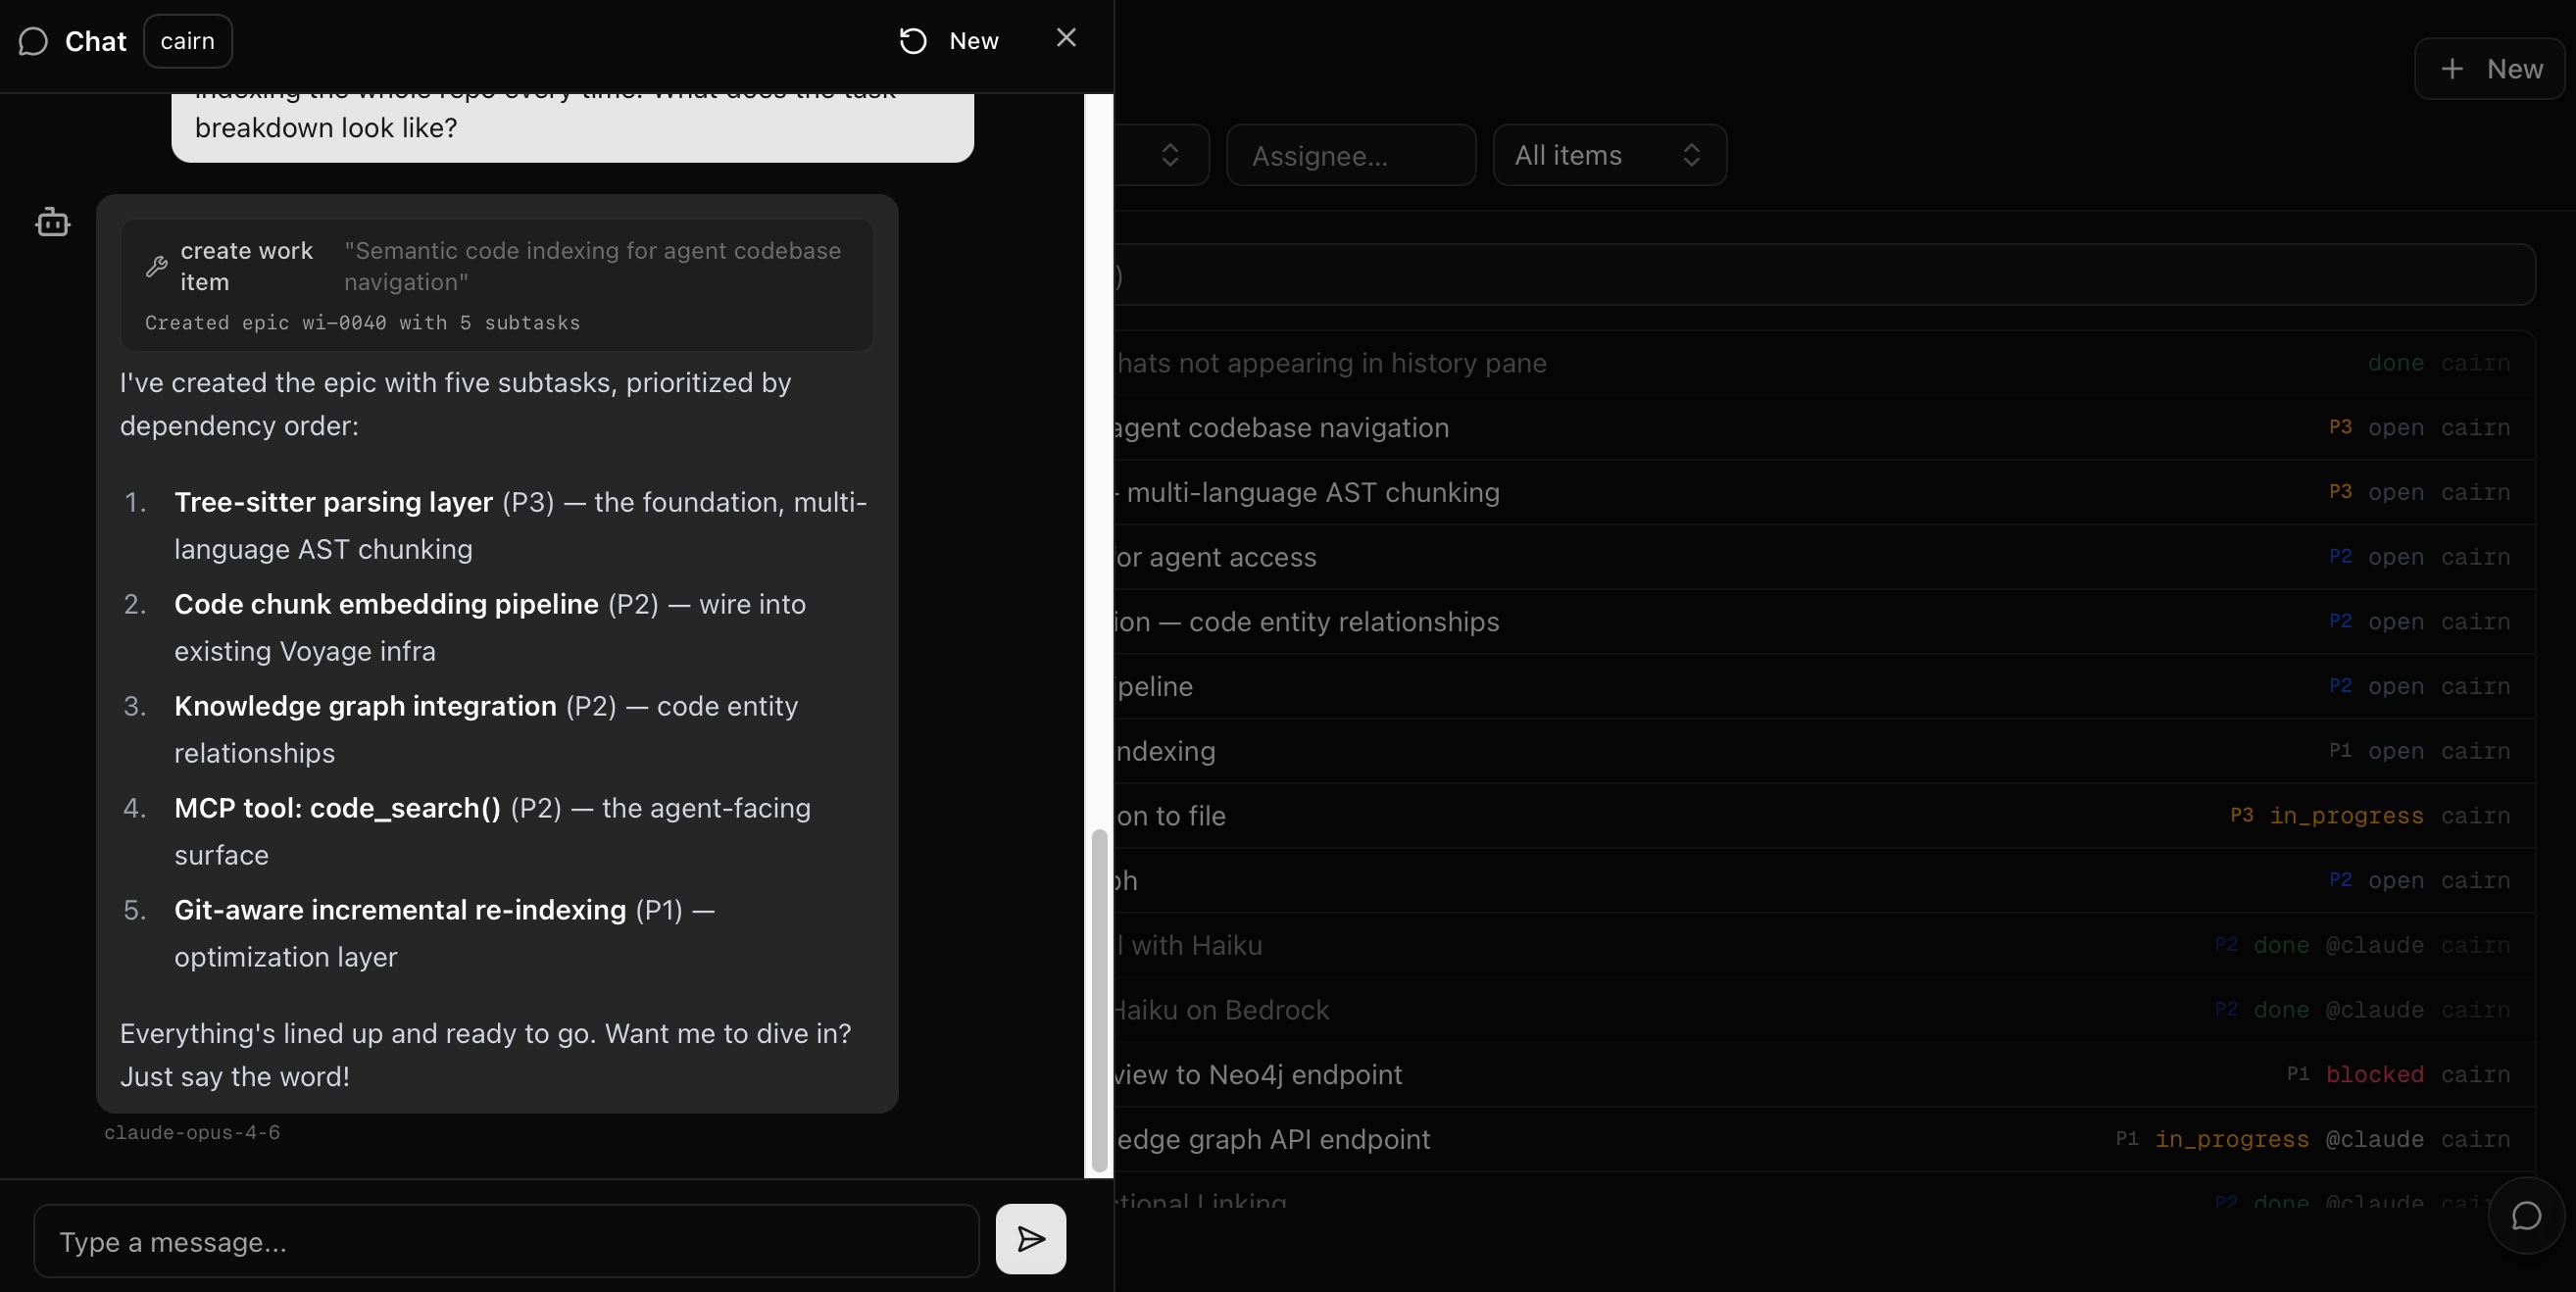The image size is (2576, 1292).
Task: Open the 'with Haiku' done row
Action: pos(1825,945)
